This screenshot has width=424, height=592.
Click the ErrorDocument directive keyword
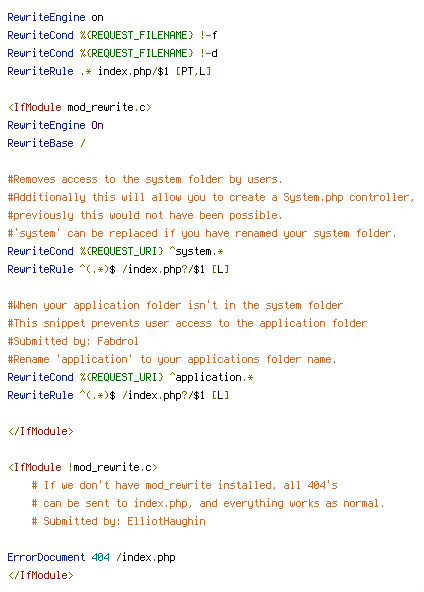(46, 558)
